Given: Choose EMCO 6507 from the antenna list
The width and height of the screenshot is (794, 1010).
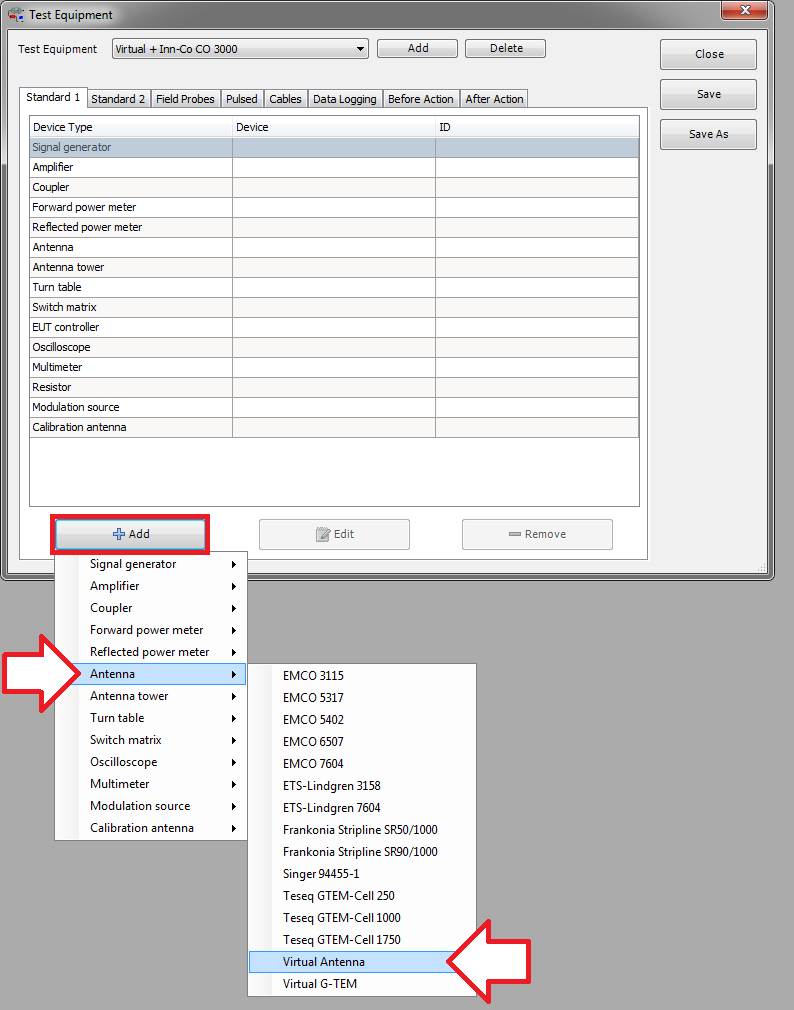Looking at the screenshot, I should point(362,741).
